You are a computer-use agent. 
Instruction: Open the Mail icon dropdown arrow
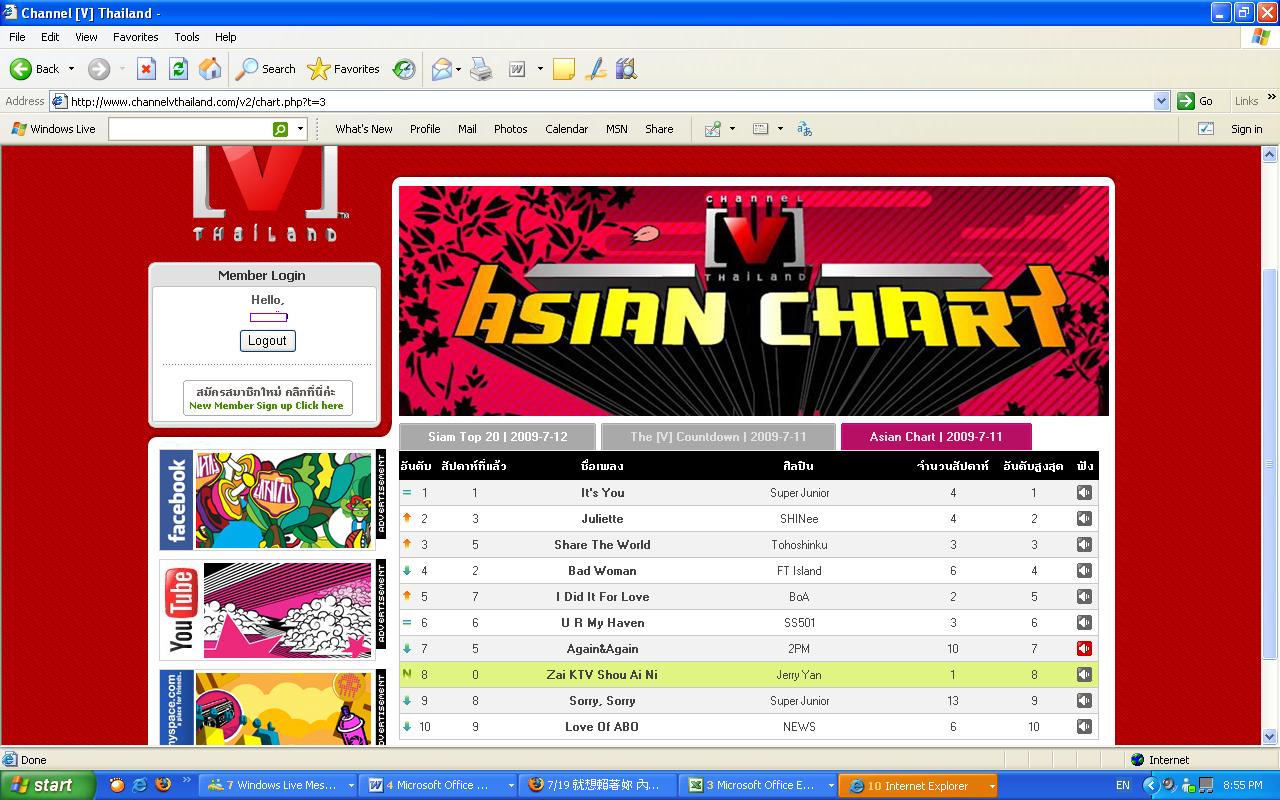tap(459, 69)
